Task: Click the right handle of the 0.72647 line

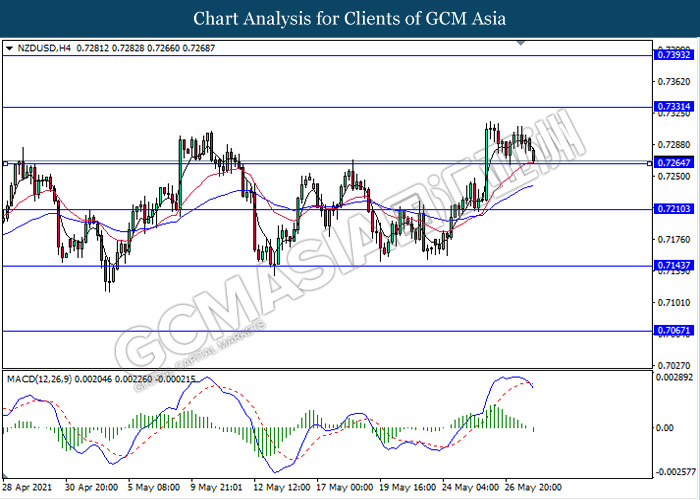Action: [x=649, y=164]
